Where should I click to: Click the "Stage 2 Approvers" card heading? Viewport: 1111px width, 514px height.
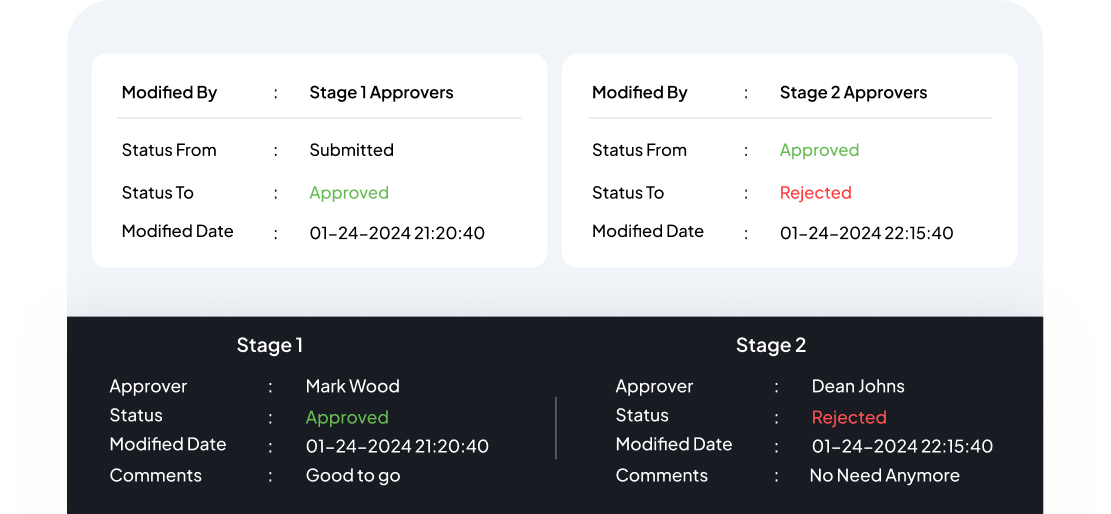coord(853,93)
